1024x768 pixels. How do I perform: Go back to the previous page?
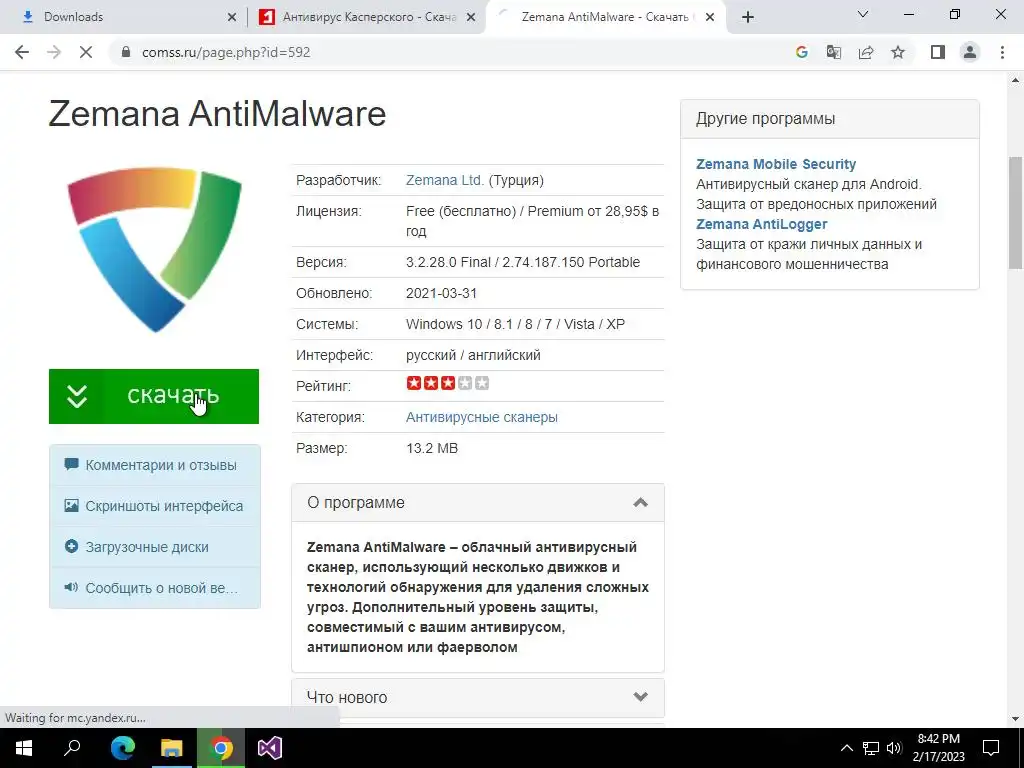pyautogui.click(x=22, y=52)
